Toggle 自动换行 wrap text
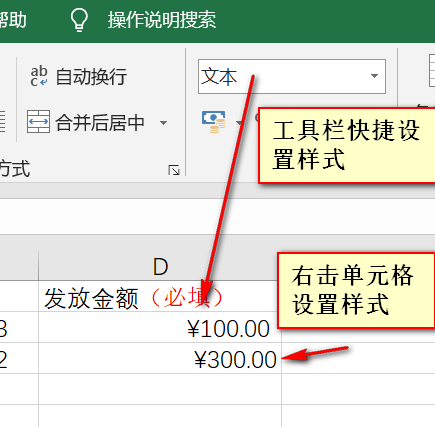The image size is (435, 427). pyautogui.click(x=78, y=76)
